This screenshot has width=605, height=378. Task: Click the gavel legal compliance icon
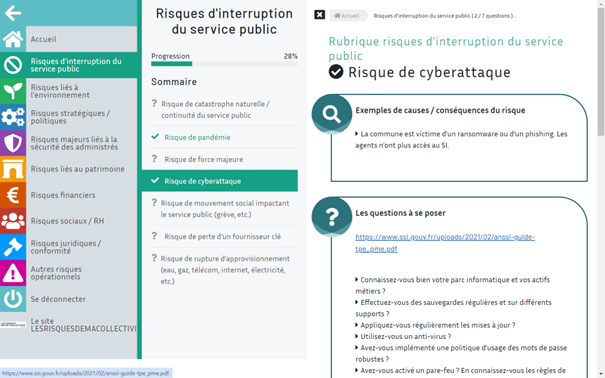point(13,247)
